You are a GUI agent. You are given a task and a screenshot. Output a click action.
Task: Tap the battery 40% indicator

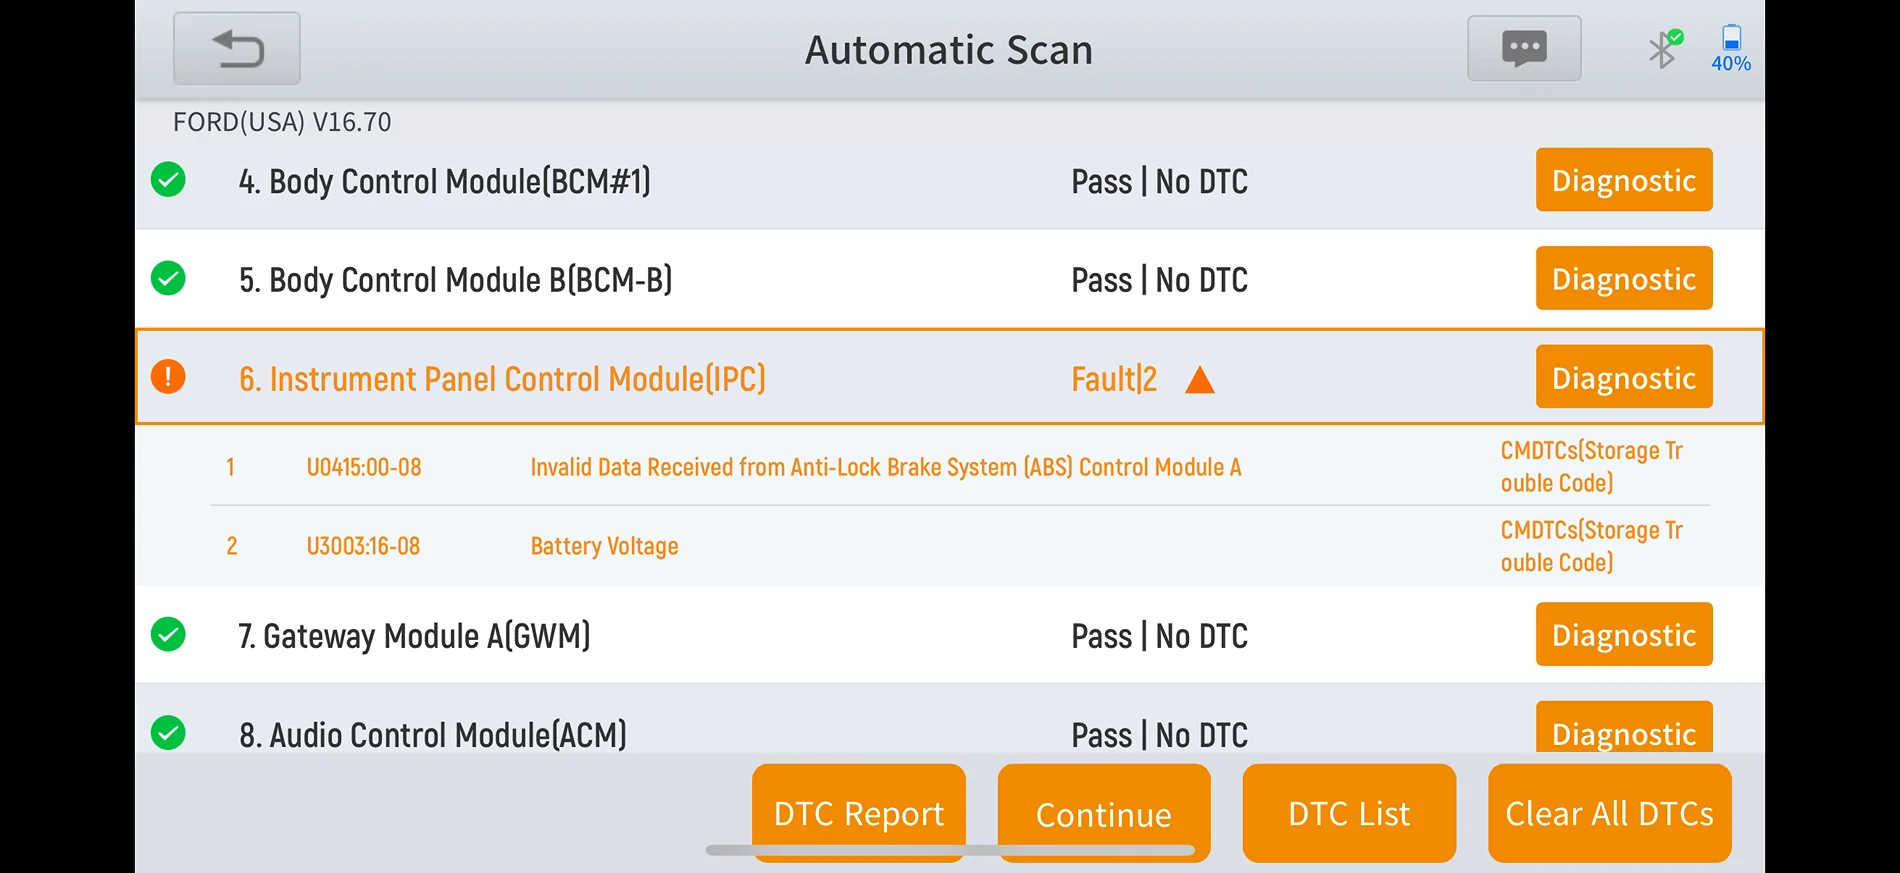click(1731, 49)
